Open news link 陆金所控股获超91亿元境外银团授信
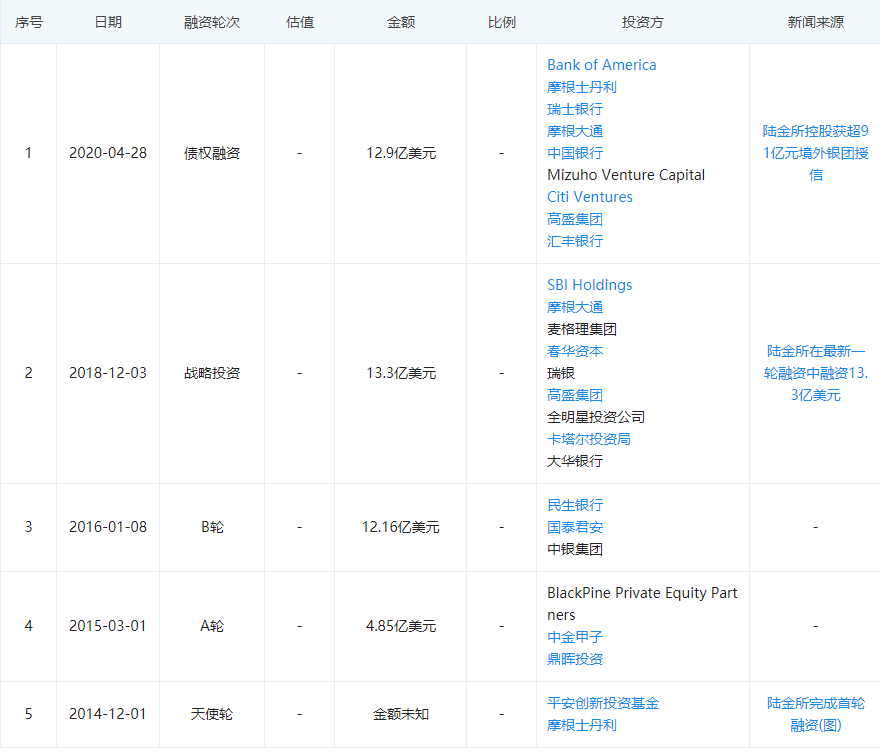The image size is (880, 751). pos(815,153)
